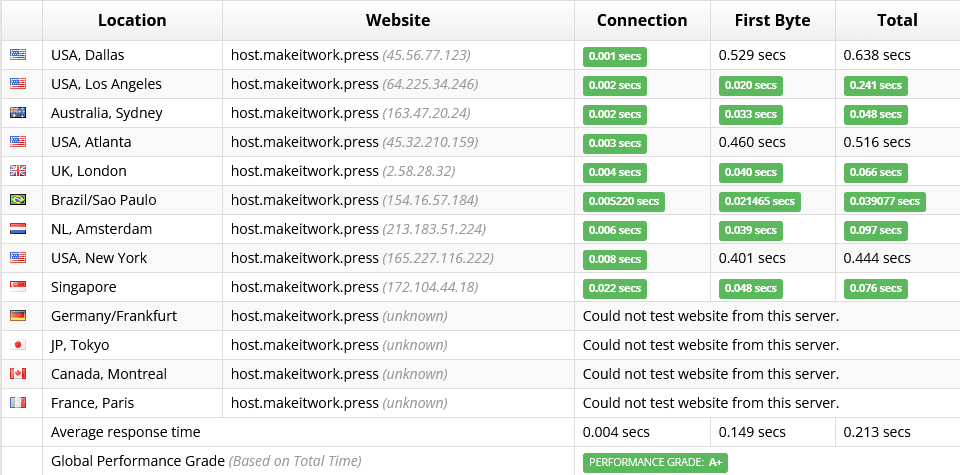Click the Netherlands flag beside Amsterdam
The height and width of the screenshot is (475, 960).
click(18, 230)
